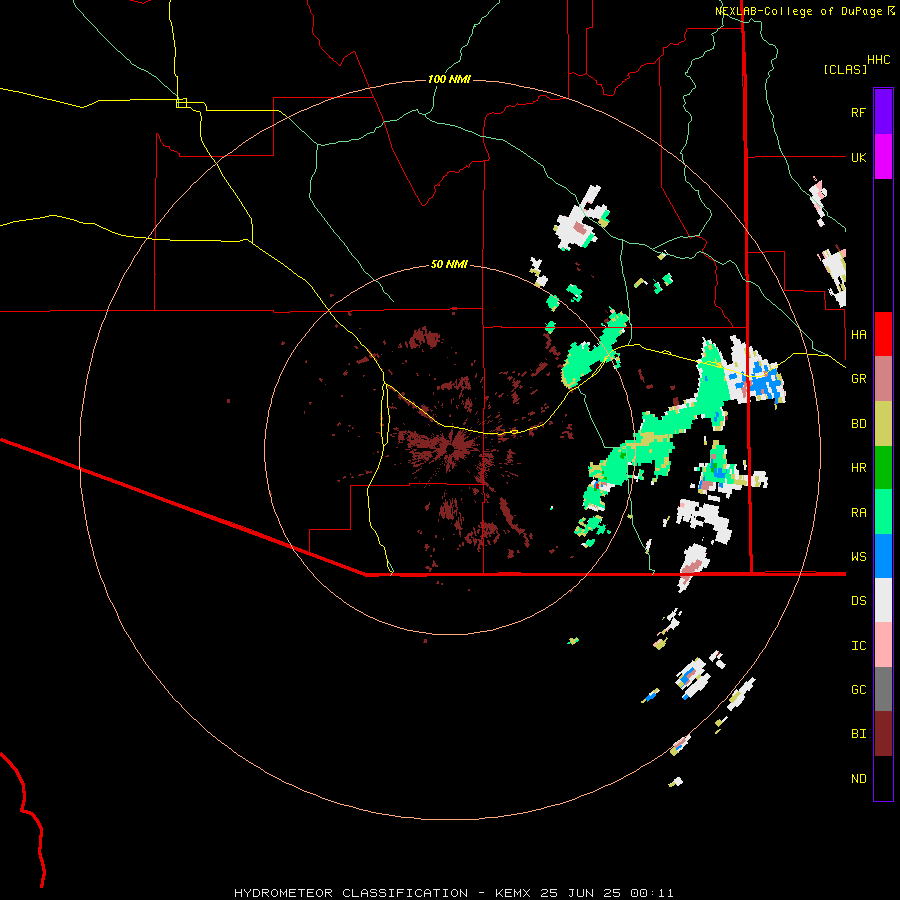
Task: Click the RF legend label
Action: click(x=858, y=112)
